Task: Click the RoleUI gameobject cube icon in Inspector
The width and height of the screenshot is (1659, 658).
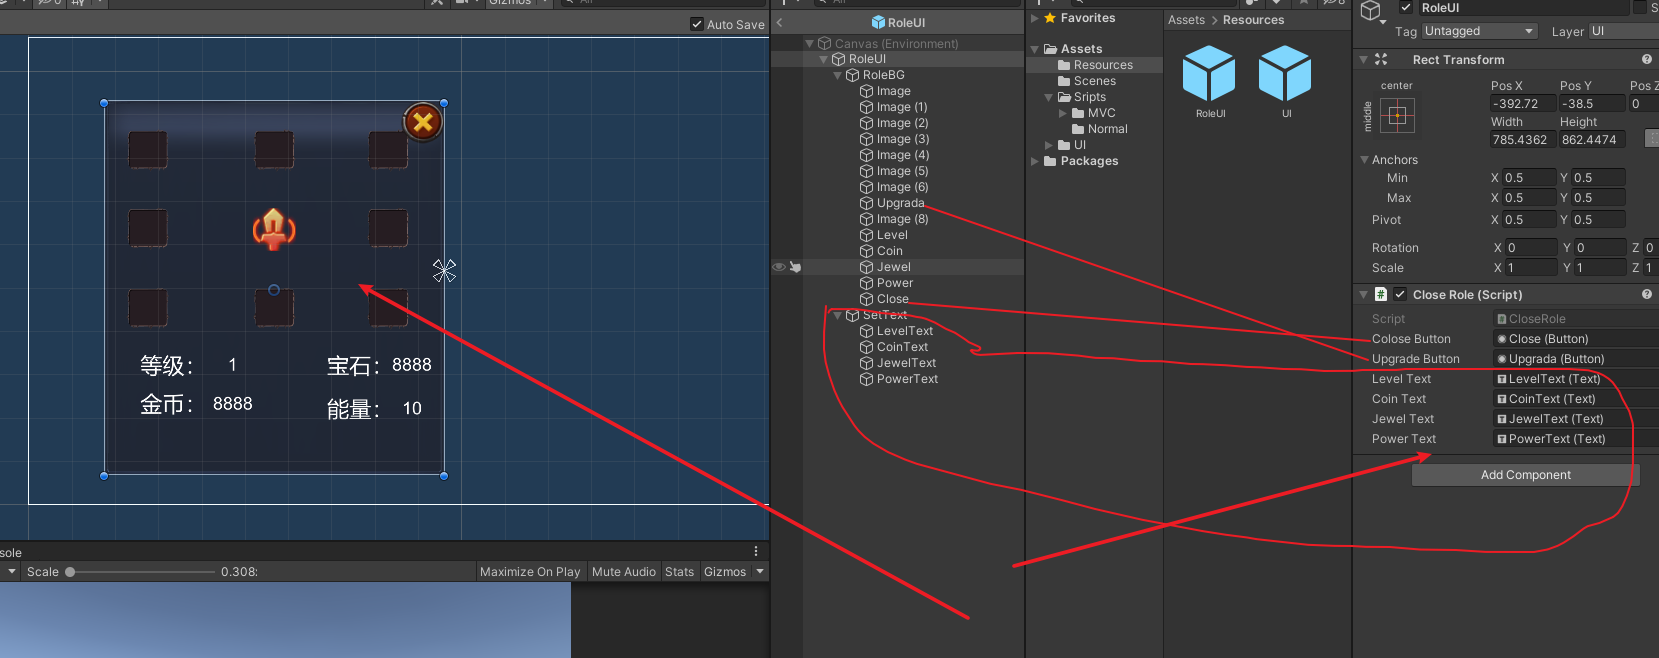Action: pos(1371,10)
